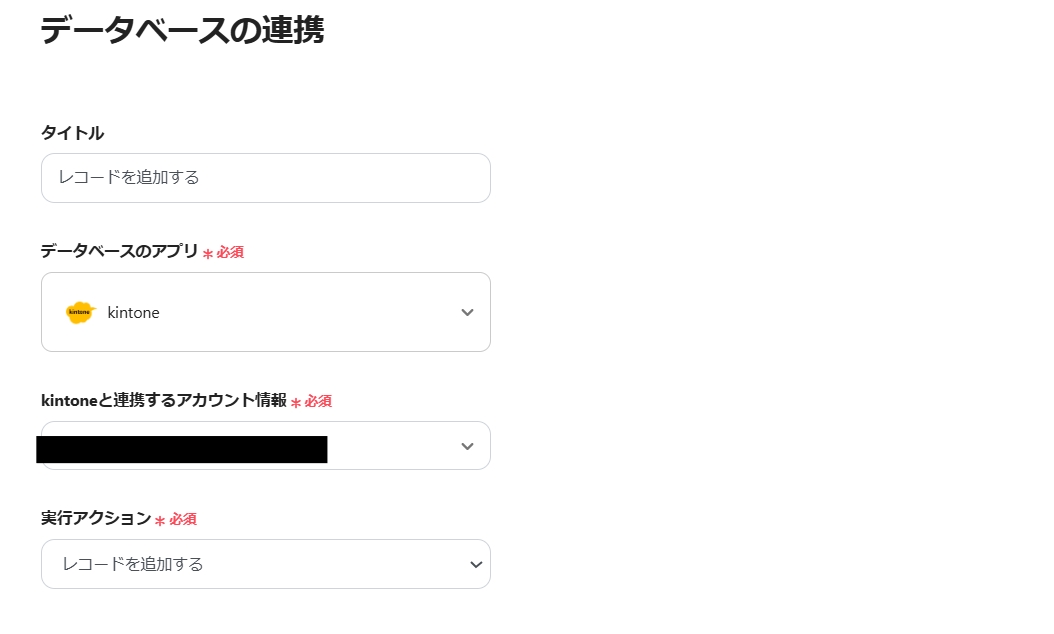Viewport: 1054px width, 634px height.
Task: Click the blacked-out account value
Action: [x=181, y=449]
